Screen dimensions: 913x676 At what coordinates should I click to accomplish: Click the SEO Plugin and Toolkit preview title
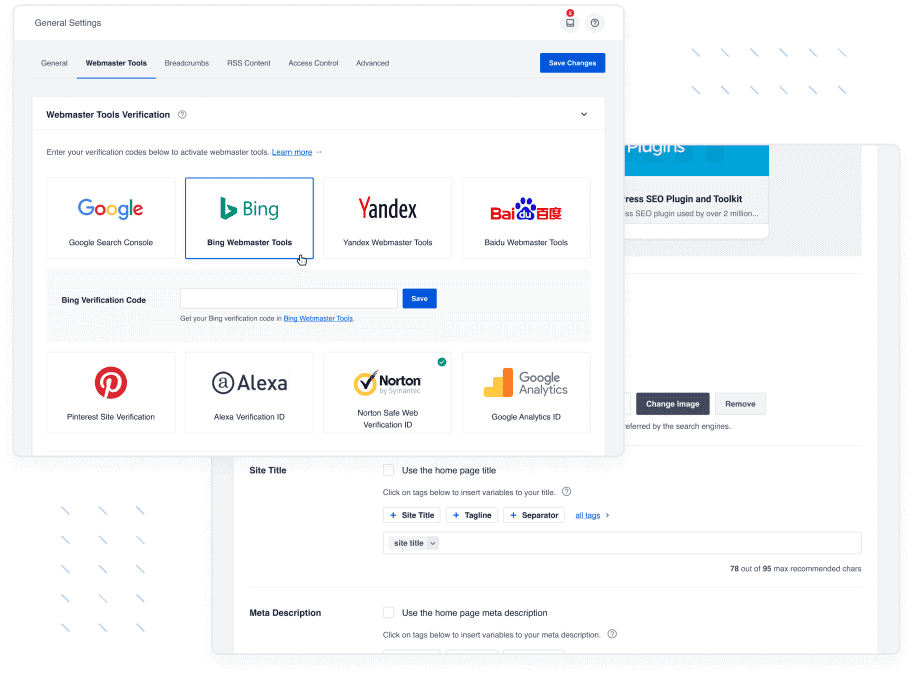(x=682, y=199)
